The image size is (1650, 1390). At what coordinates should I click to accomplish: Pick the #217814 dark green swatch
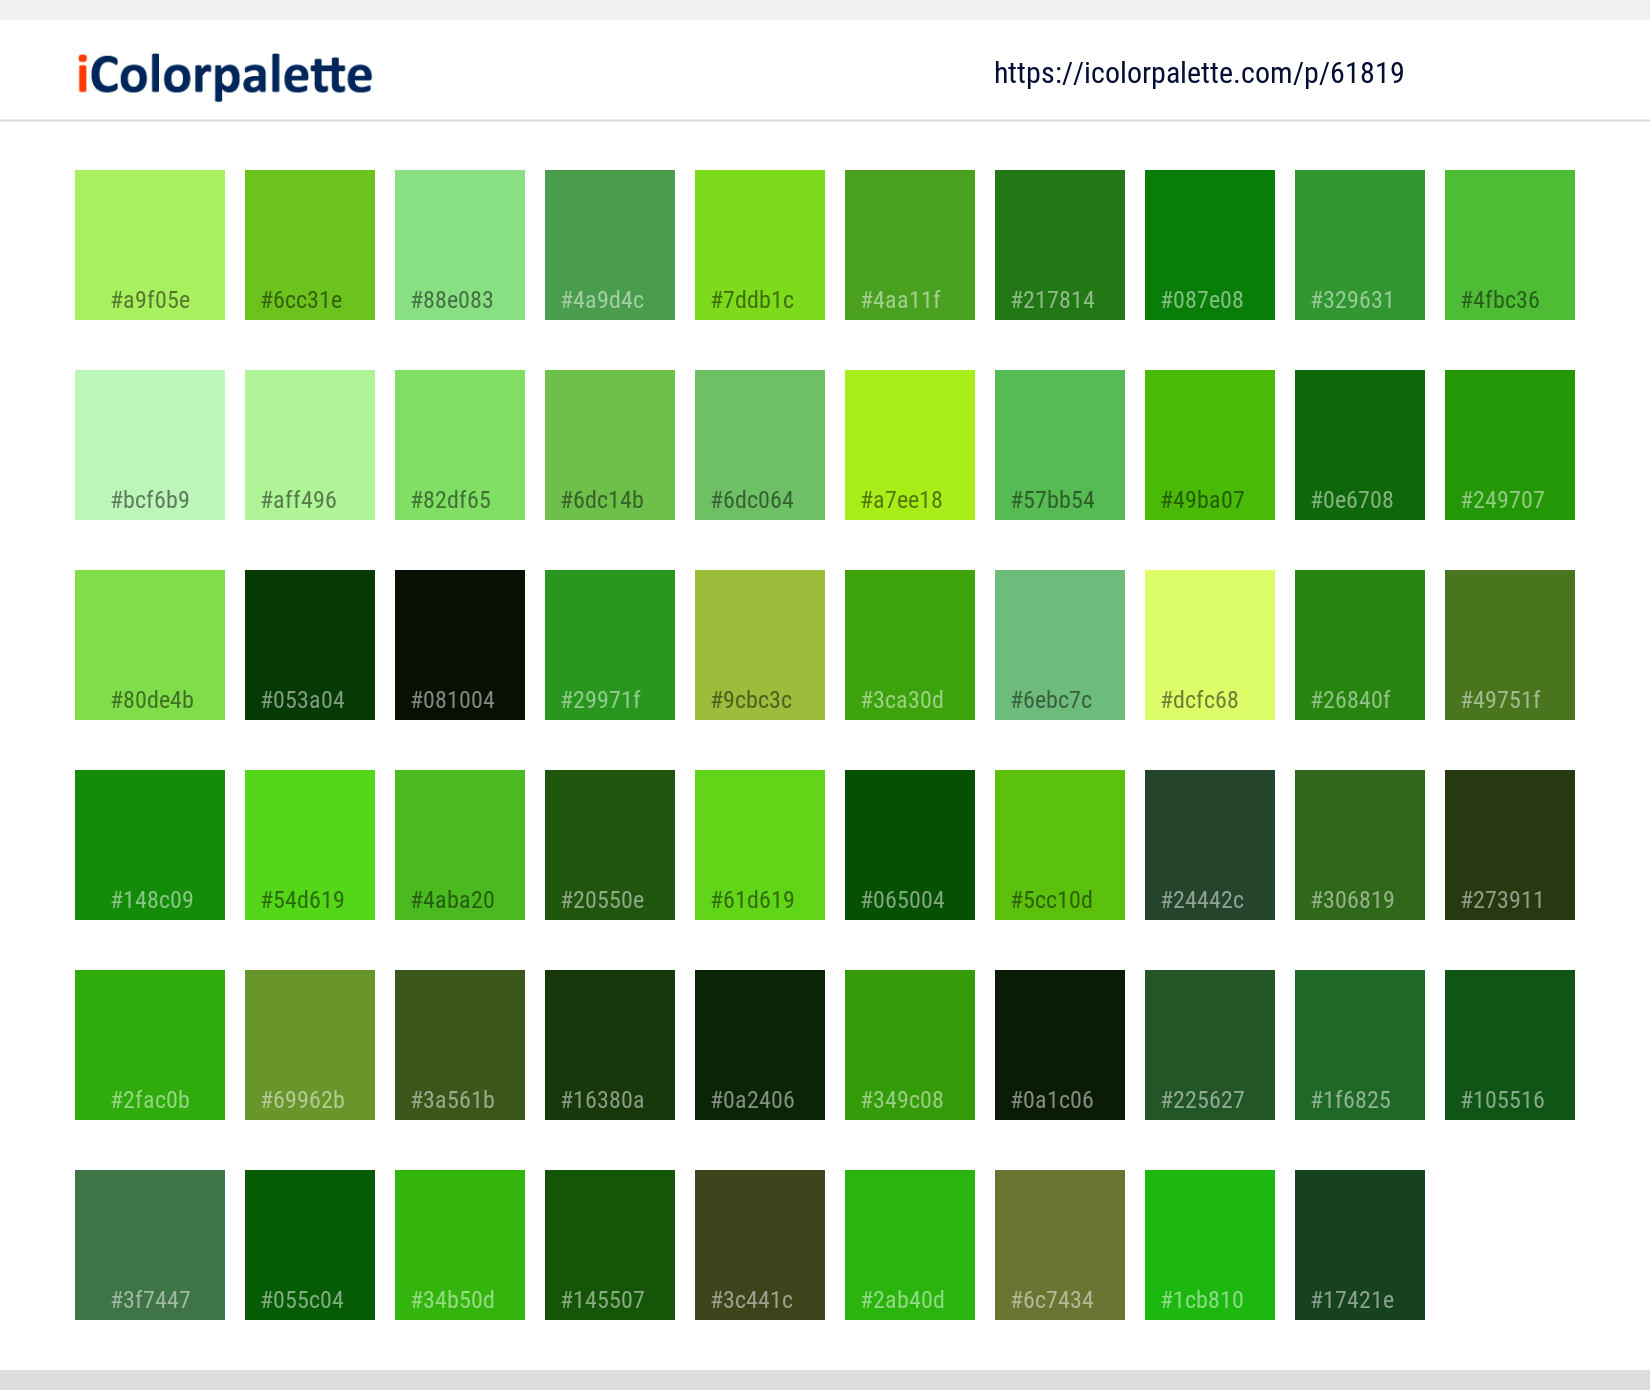[x=1060, y=245]
